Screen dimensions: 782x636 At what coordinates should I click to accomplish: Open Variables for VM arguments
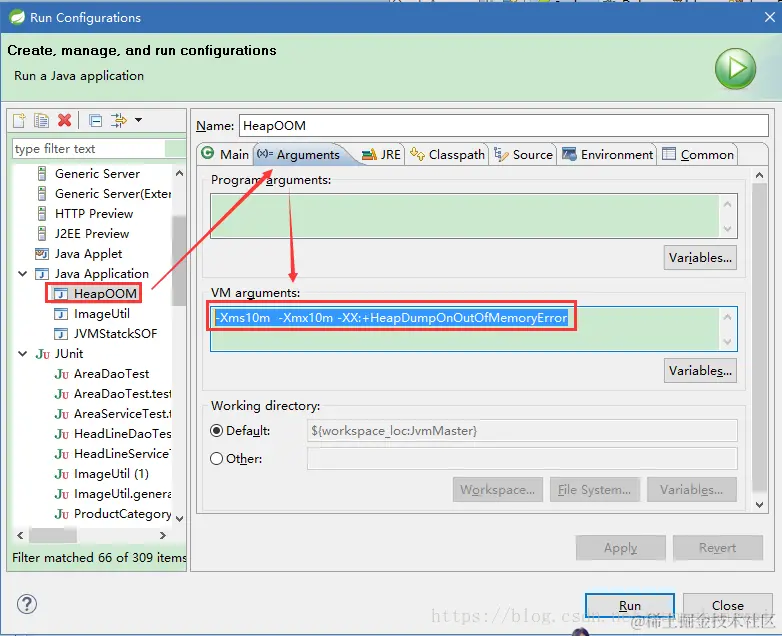(700, 371)
